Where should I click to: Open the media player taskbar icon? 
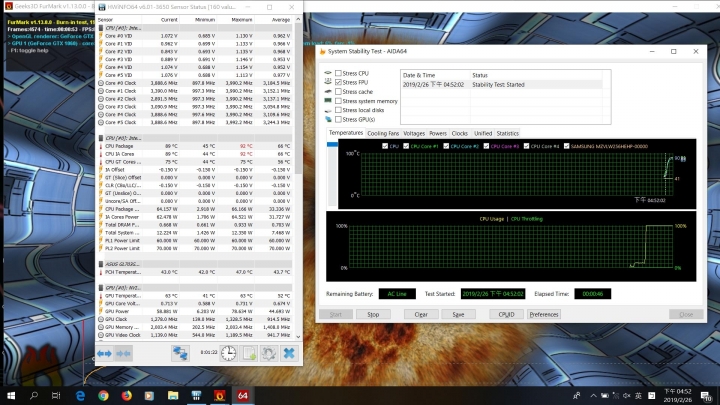[x=149, y=395]
